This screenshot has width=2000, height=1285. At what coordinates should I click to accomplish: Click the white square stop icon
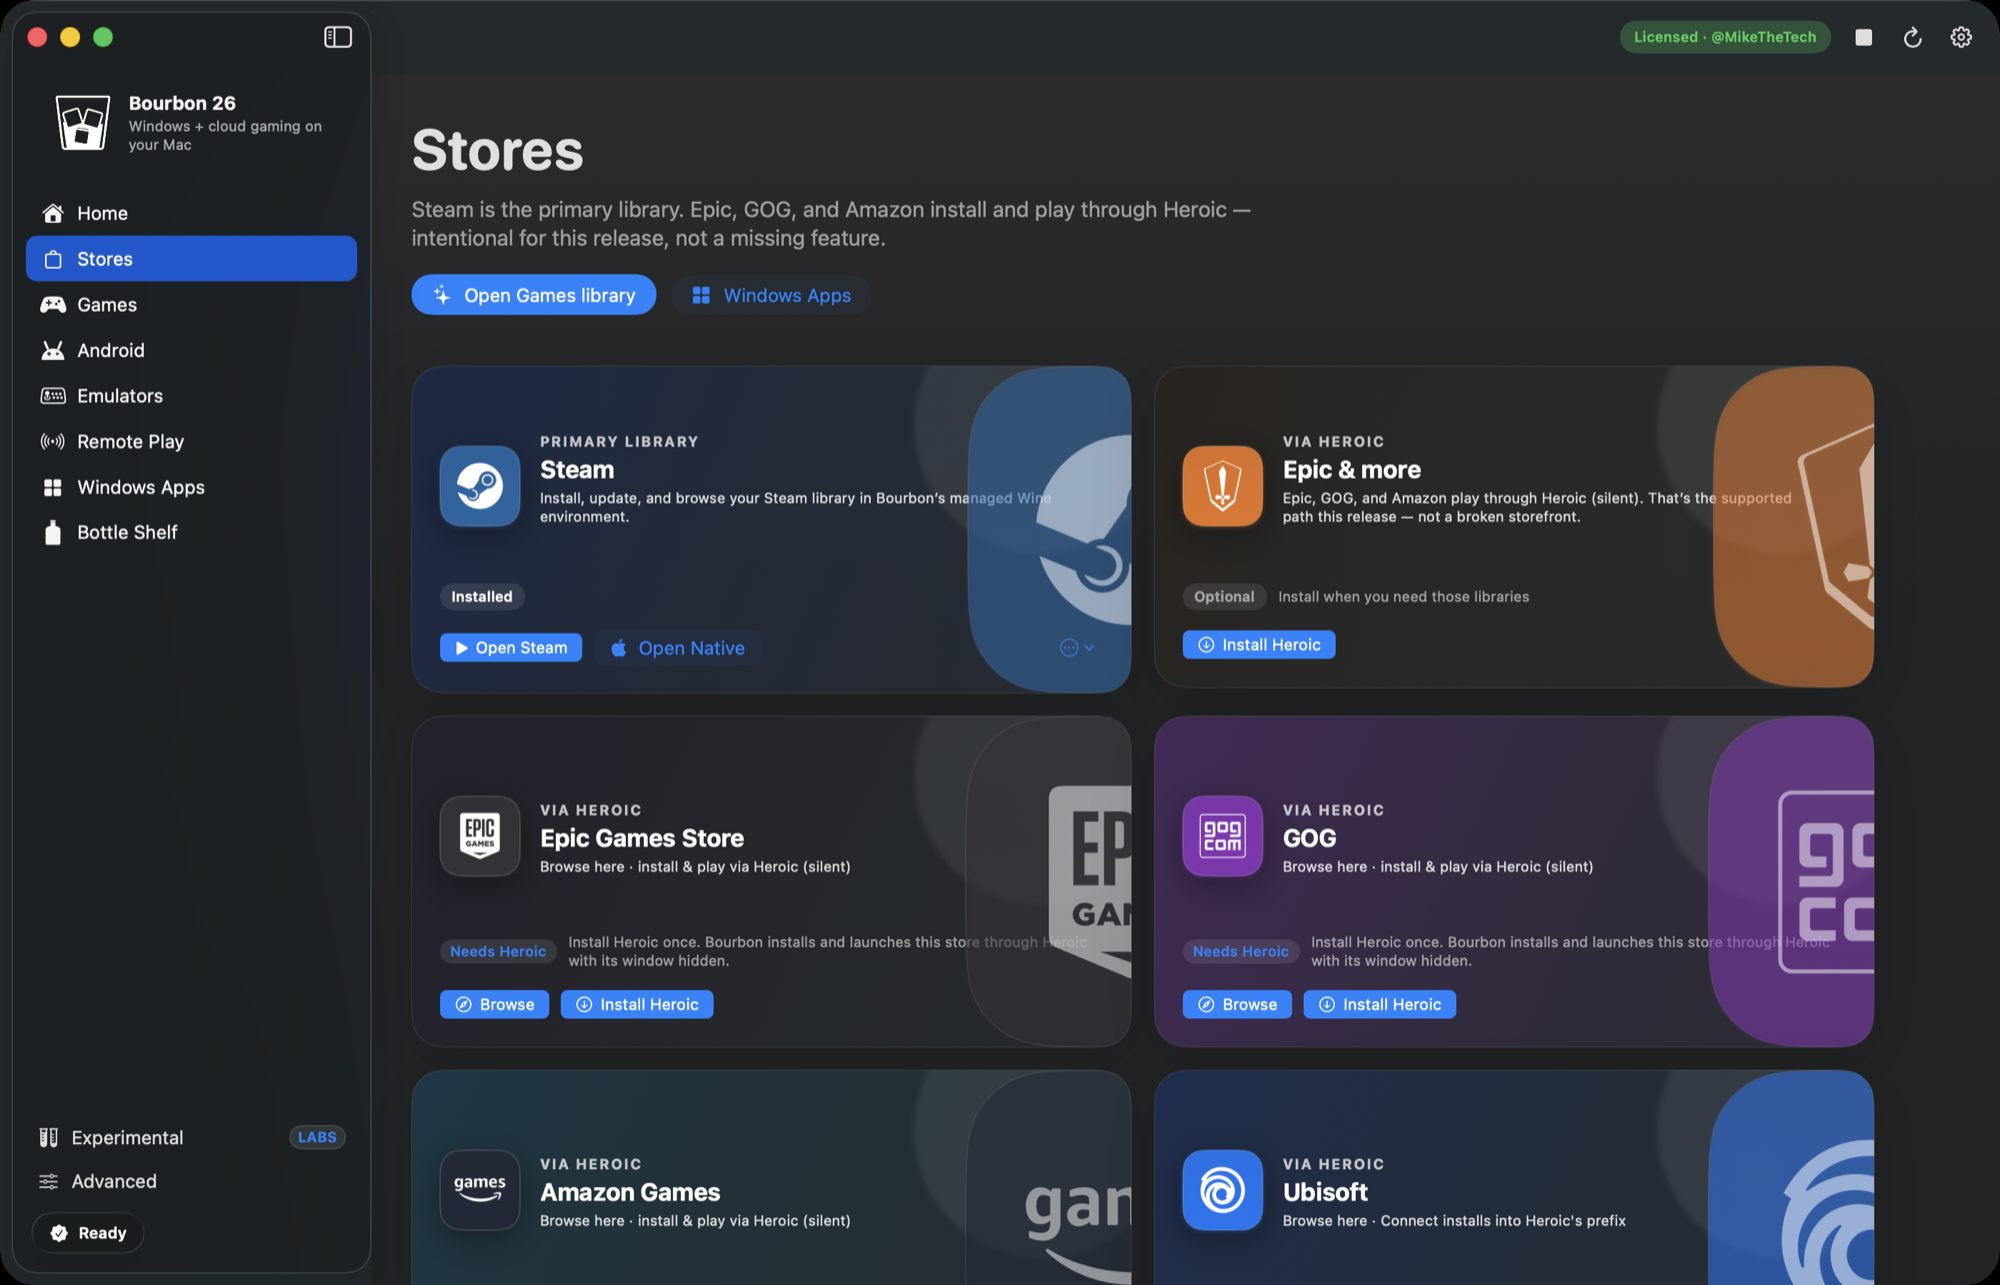coord(1863,37)
